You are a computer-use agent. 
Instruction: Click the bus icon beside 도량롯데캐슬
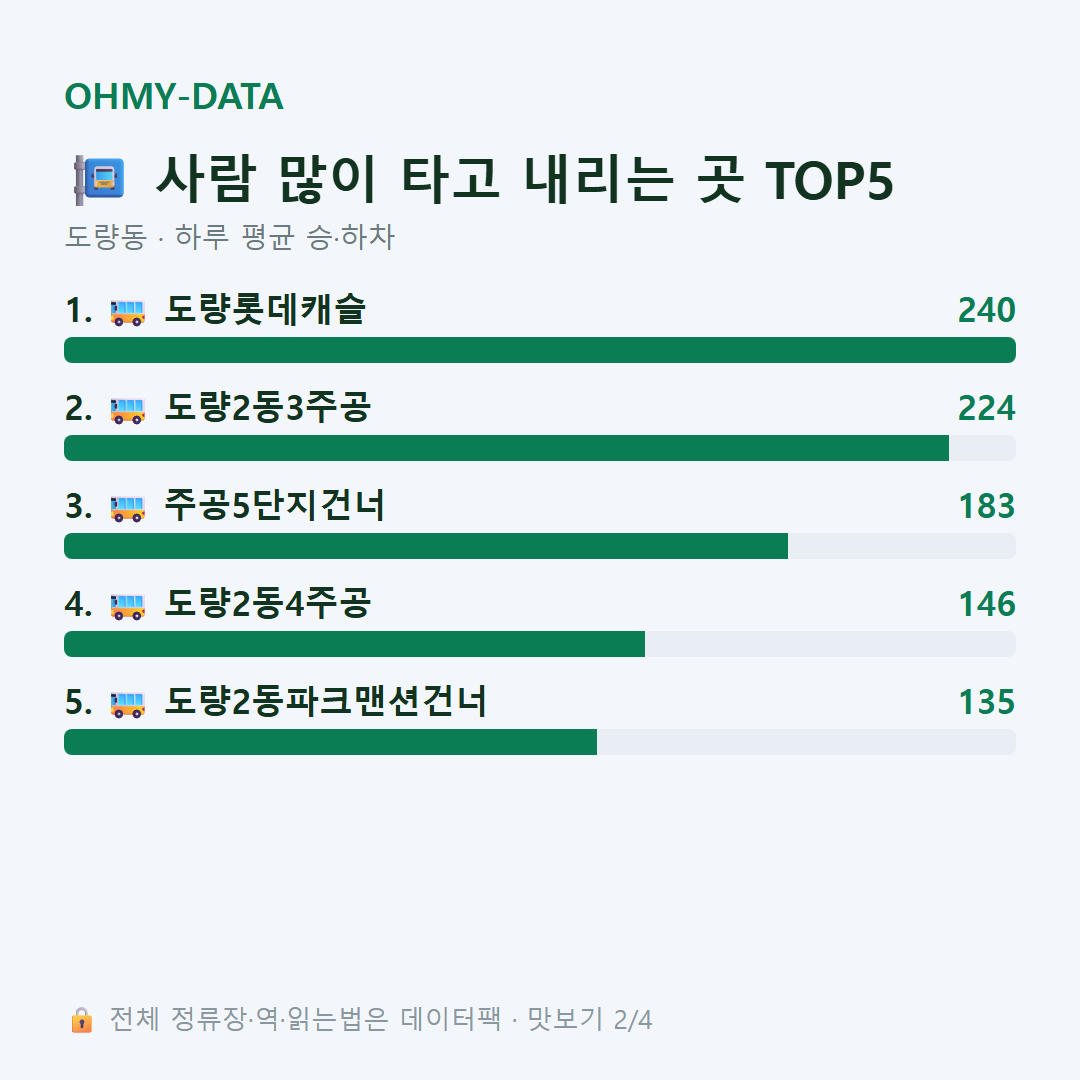[x=127, y=312]
